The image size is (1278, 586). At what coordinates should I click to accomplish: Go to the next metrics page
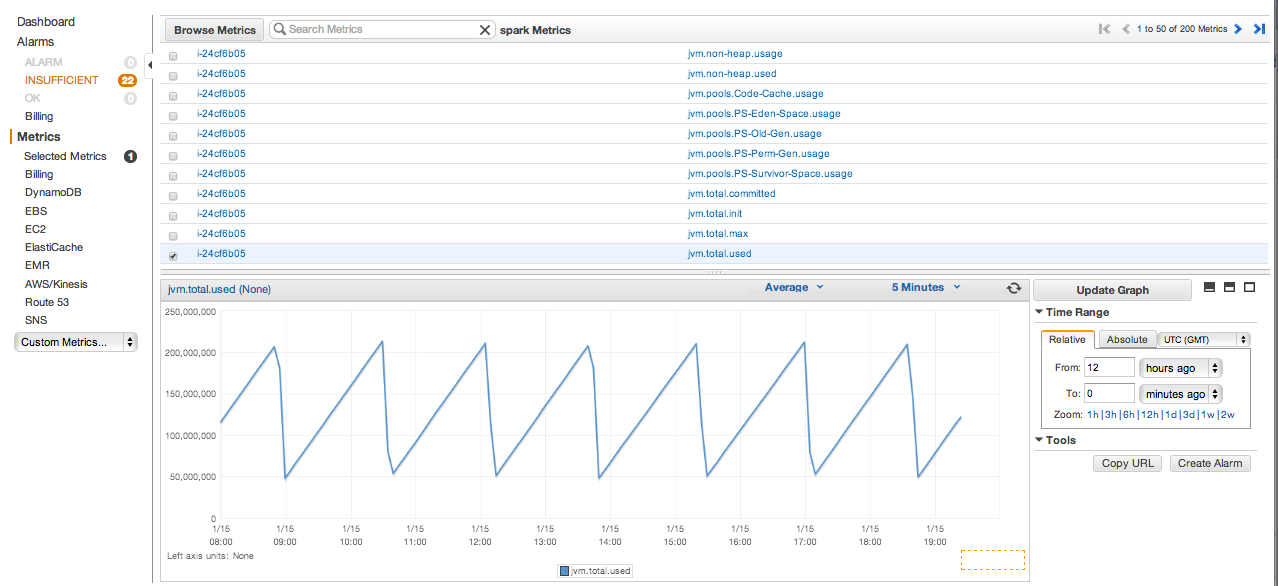(x=1238, y=29)
